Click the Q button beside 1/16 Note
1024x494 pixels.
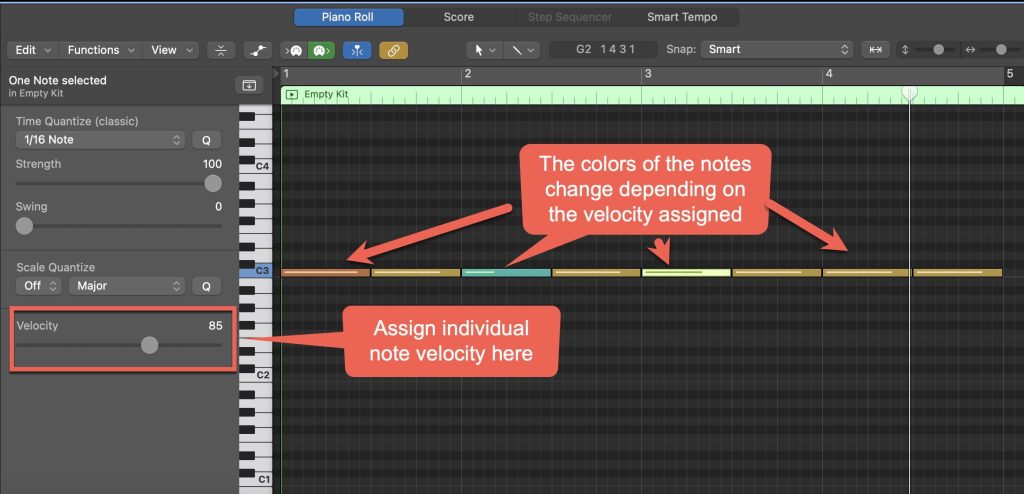(206, 140)
